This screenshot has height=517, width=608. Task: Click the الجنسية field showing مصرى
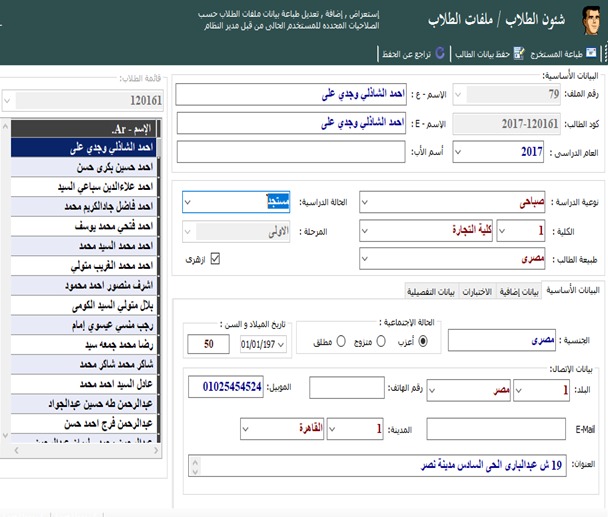(502, 340)
